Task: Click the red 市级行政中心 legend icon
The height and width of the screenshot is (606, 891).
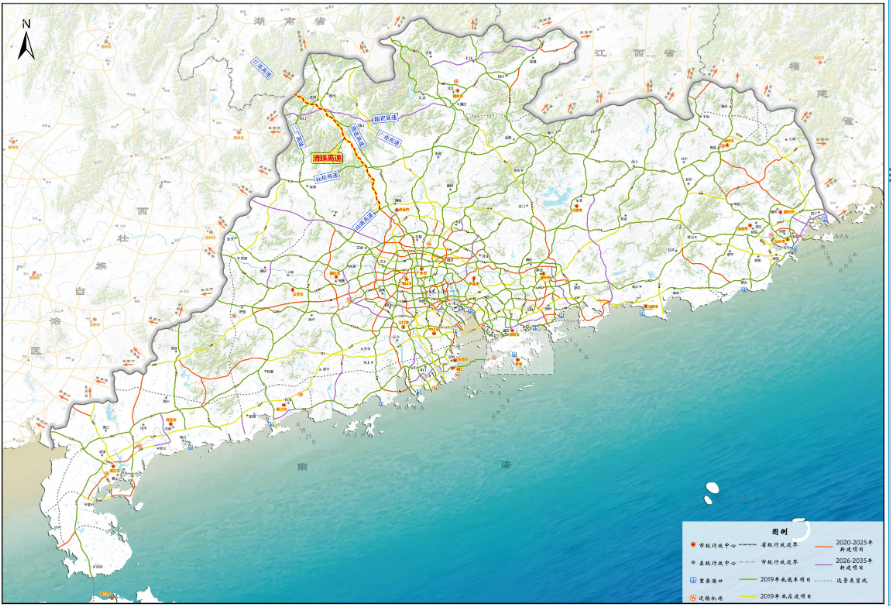Action: coord(695,546)
